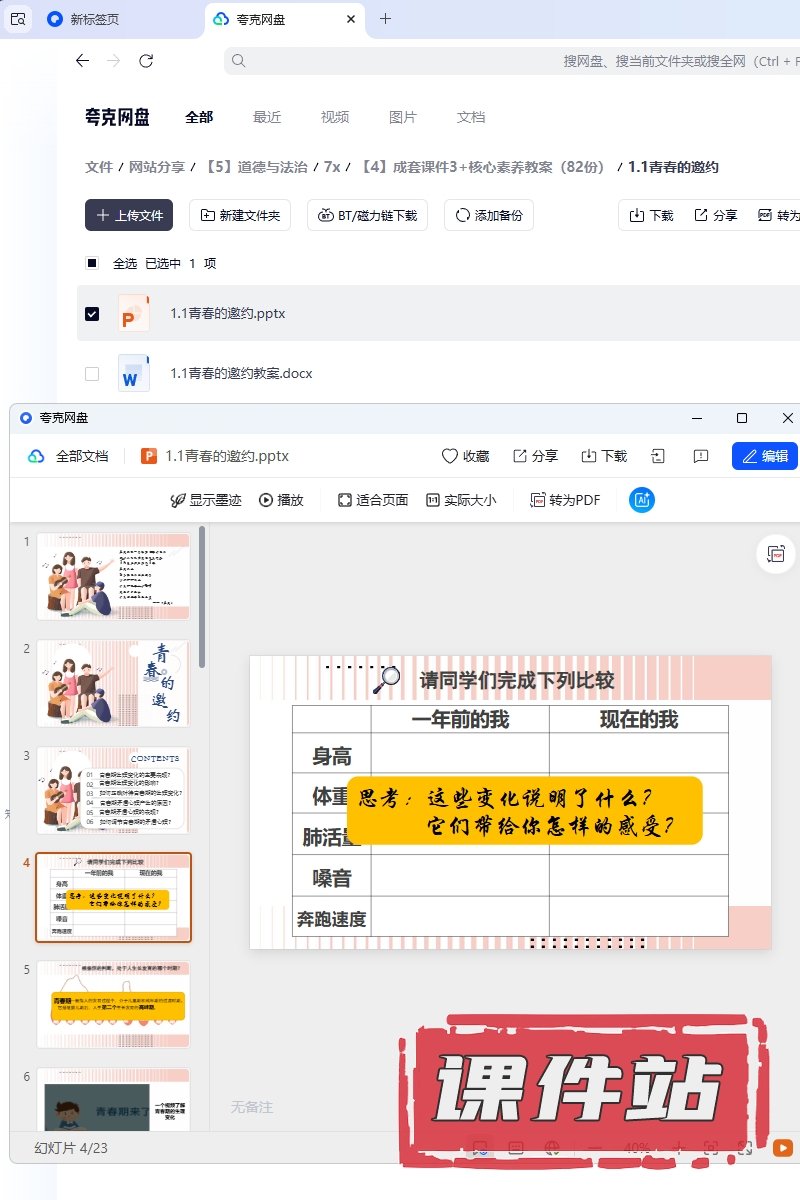Click the floating screenshot tool icon right of slide
800x1200 pixels.
tap(775, 554)
